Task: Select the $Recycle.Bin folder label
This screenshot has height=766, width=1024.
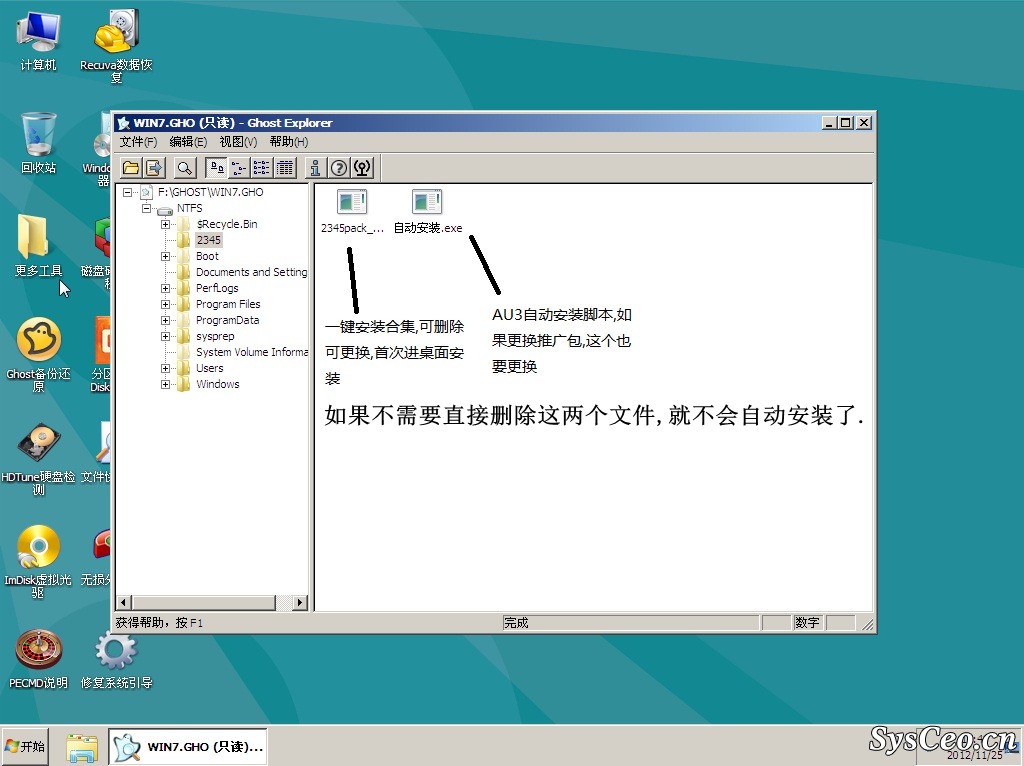Action: 227,224
